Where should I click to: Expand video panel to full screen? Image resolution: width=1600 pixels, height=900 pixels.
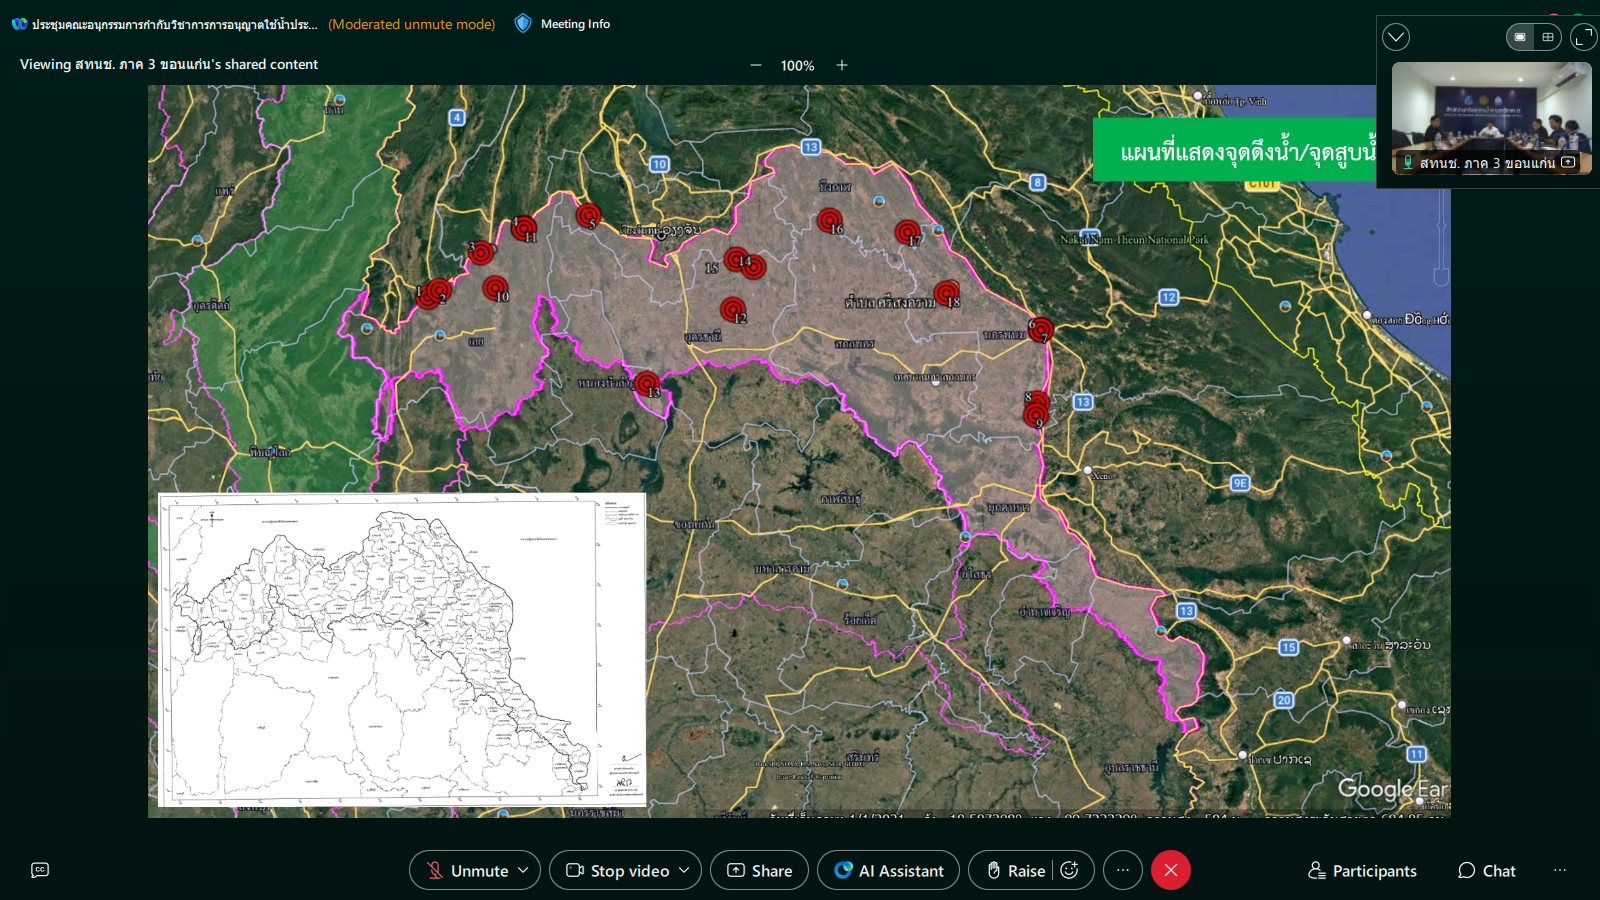[1583, 37]
